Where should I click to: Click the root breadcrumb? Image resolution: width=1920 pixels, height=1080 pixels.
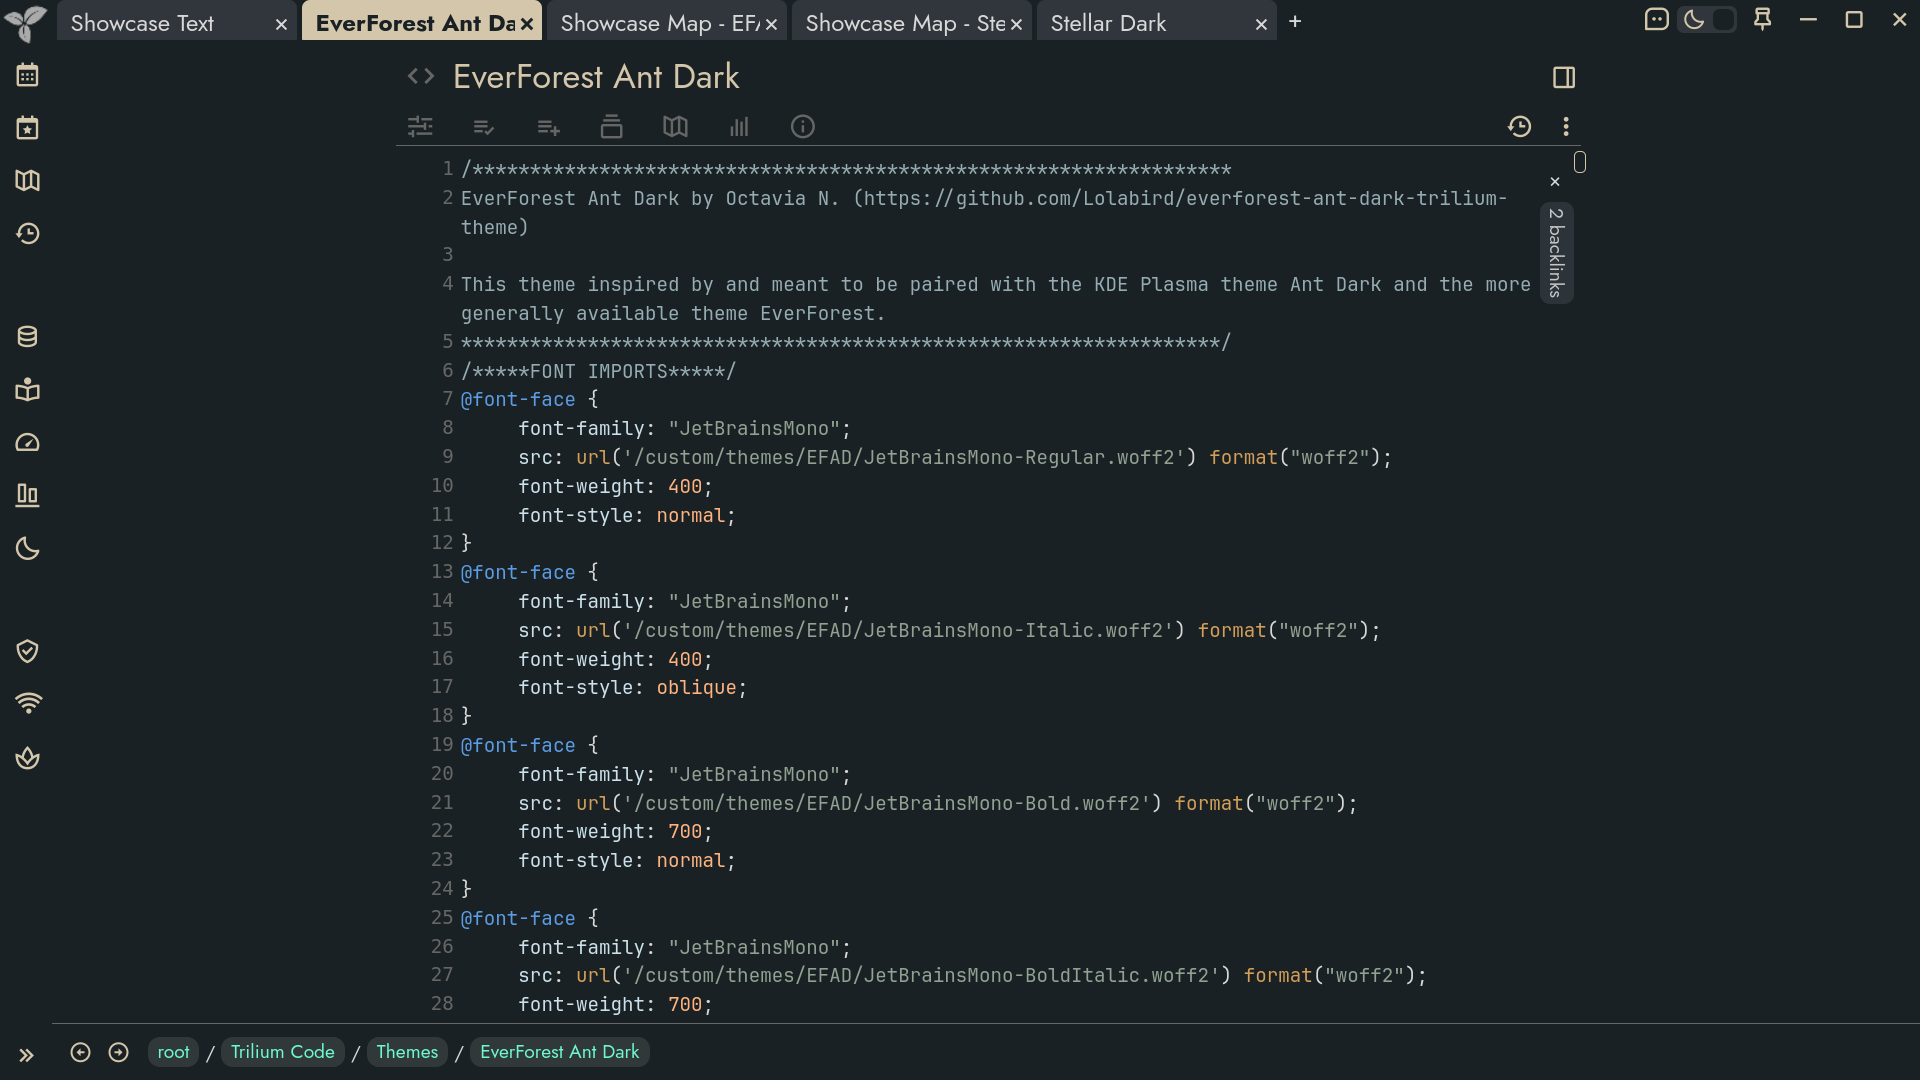pyautogui.click(x=173, y=1052)
